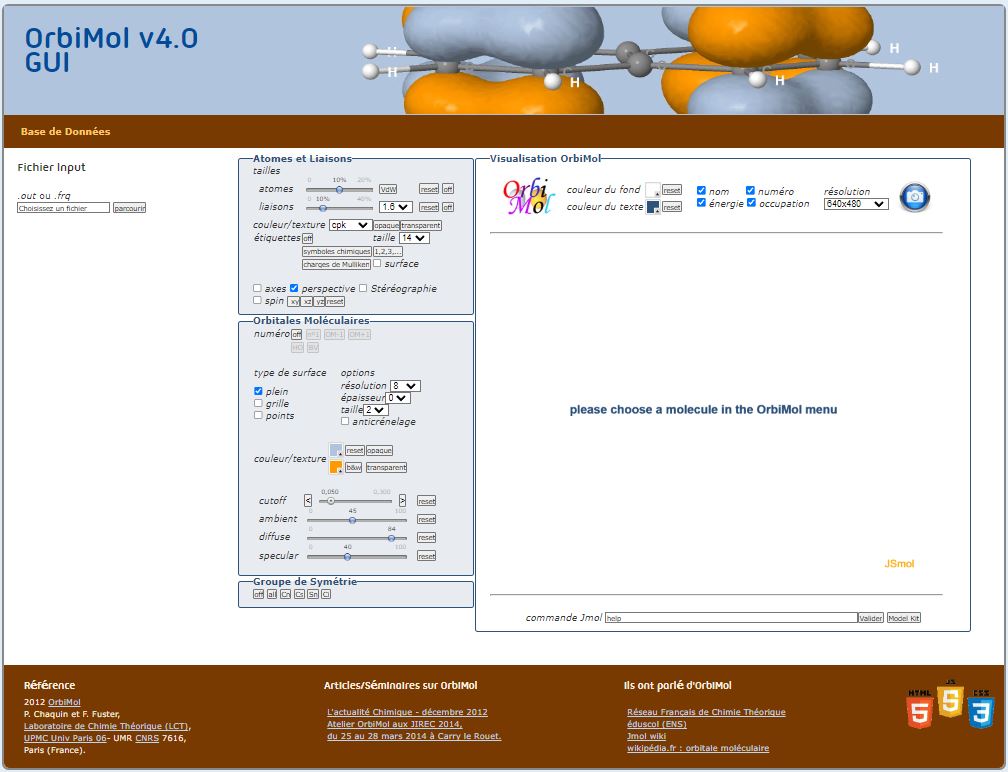Open the liaisons 1.6 dropdown
Screen dimensions: 1008x772
click(x=395, y=207)
